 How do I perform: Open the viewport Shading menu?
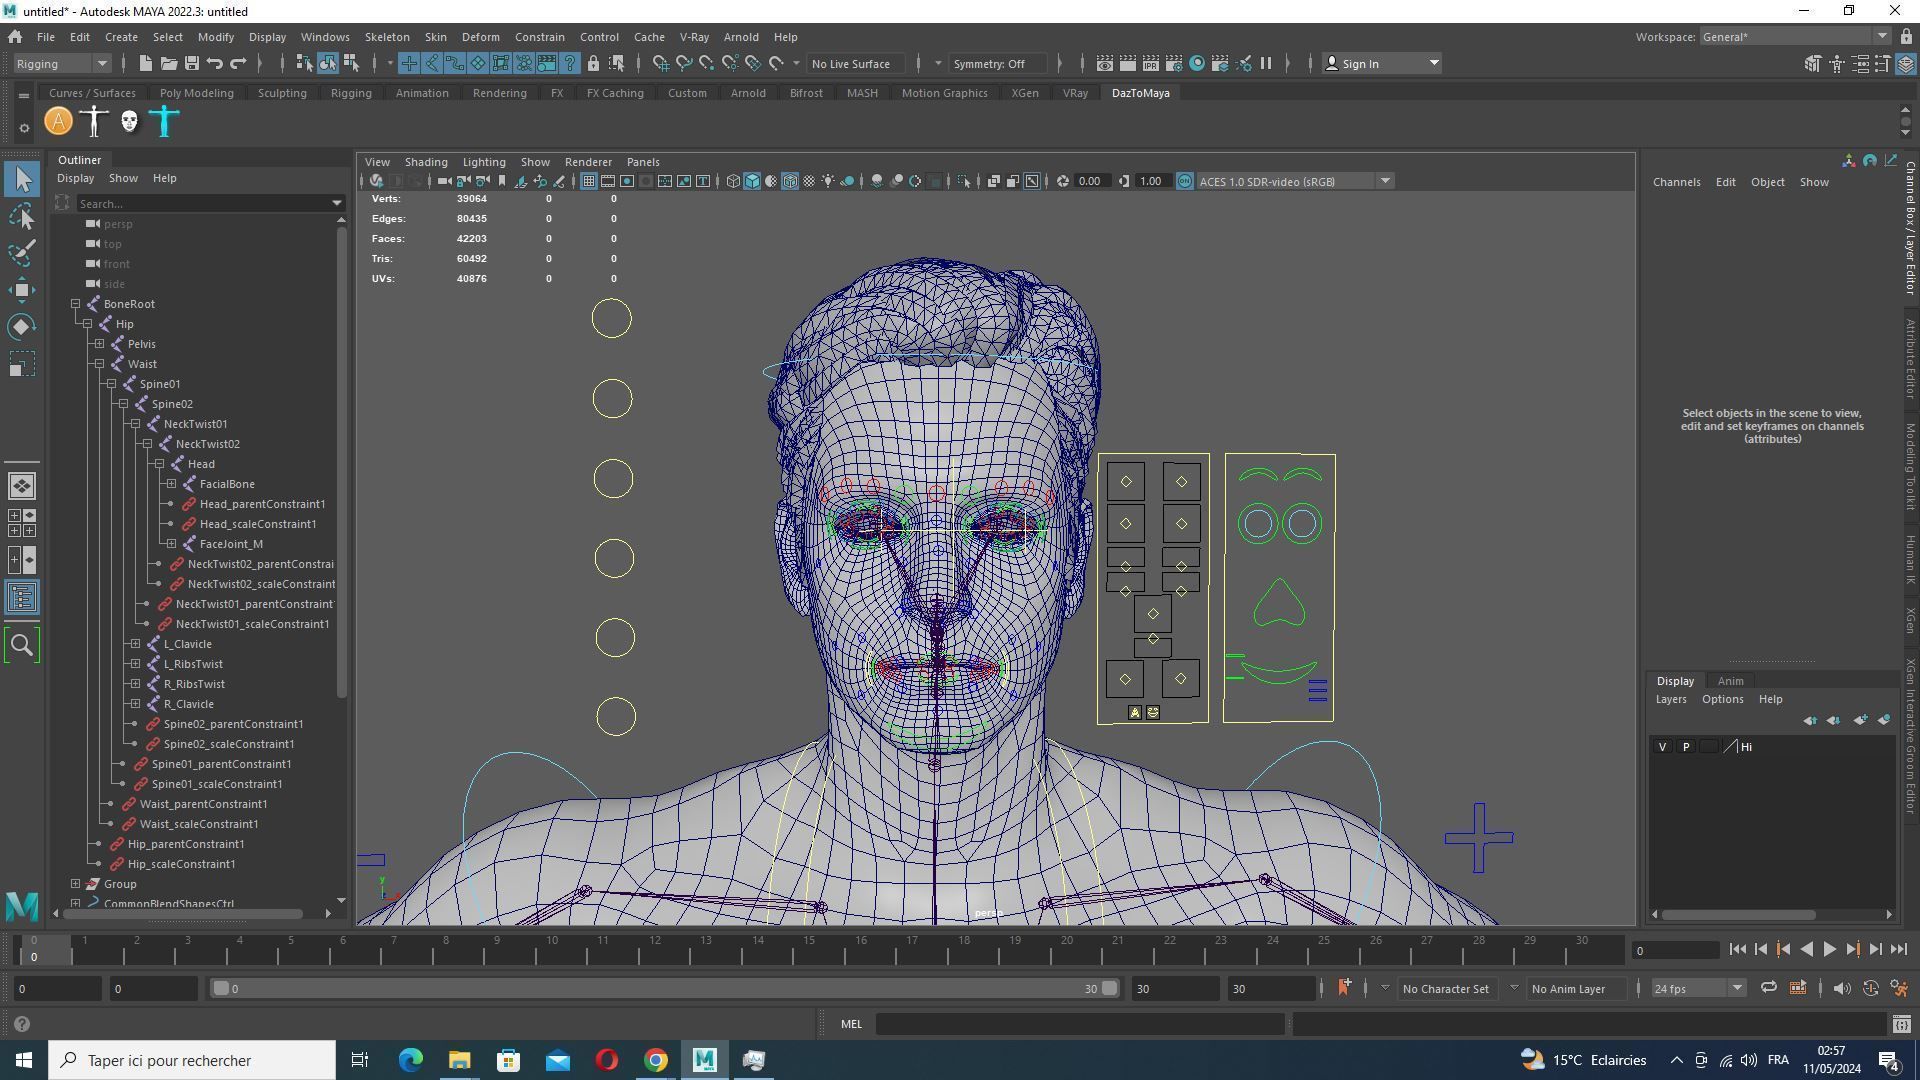click(x=426, y=162)
